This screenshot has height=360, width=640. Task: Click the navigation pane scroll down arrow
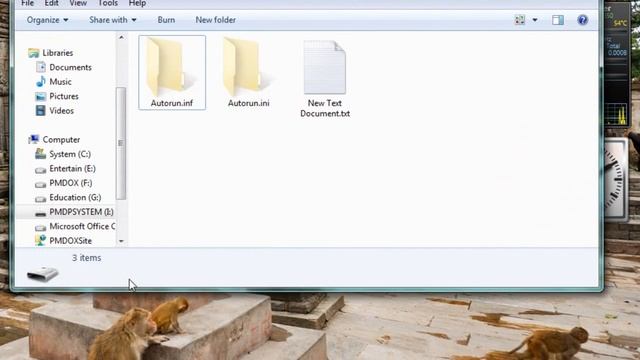[x=121, y=241]
